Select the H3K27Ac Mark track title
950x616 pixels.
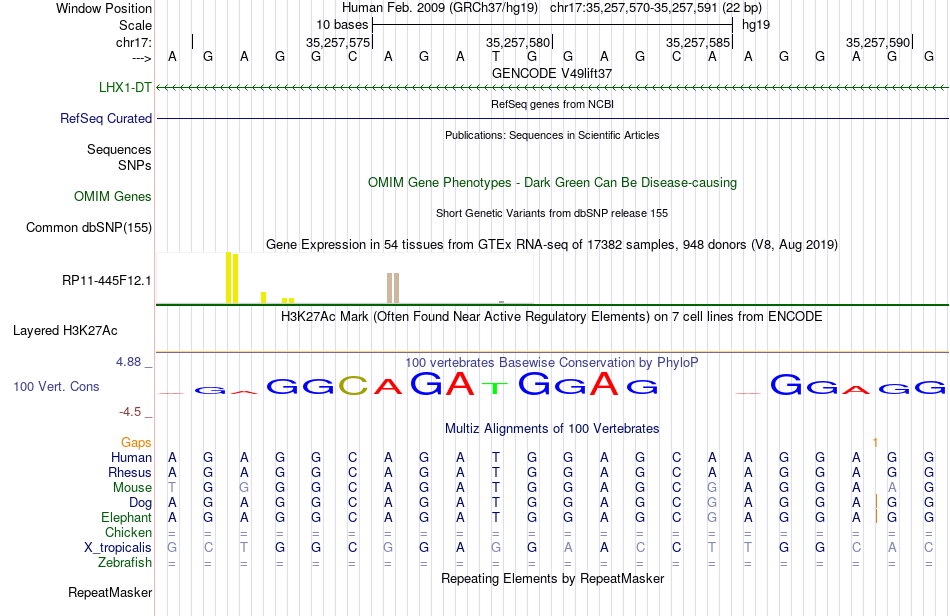click(x=552, y=316)
